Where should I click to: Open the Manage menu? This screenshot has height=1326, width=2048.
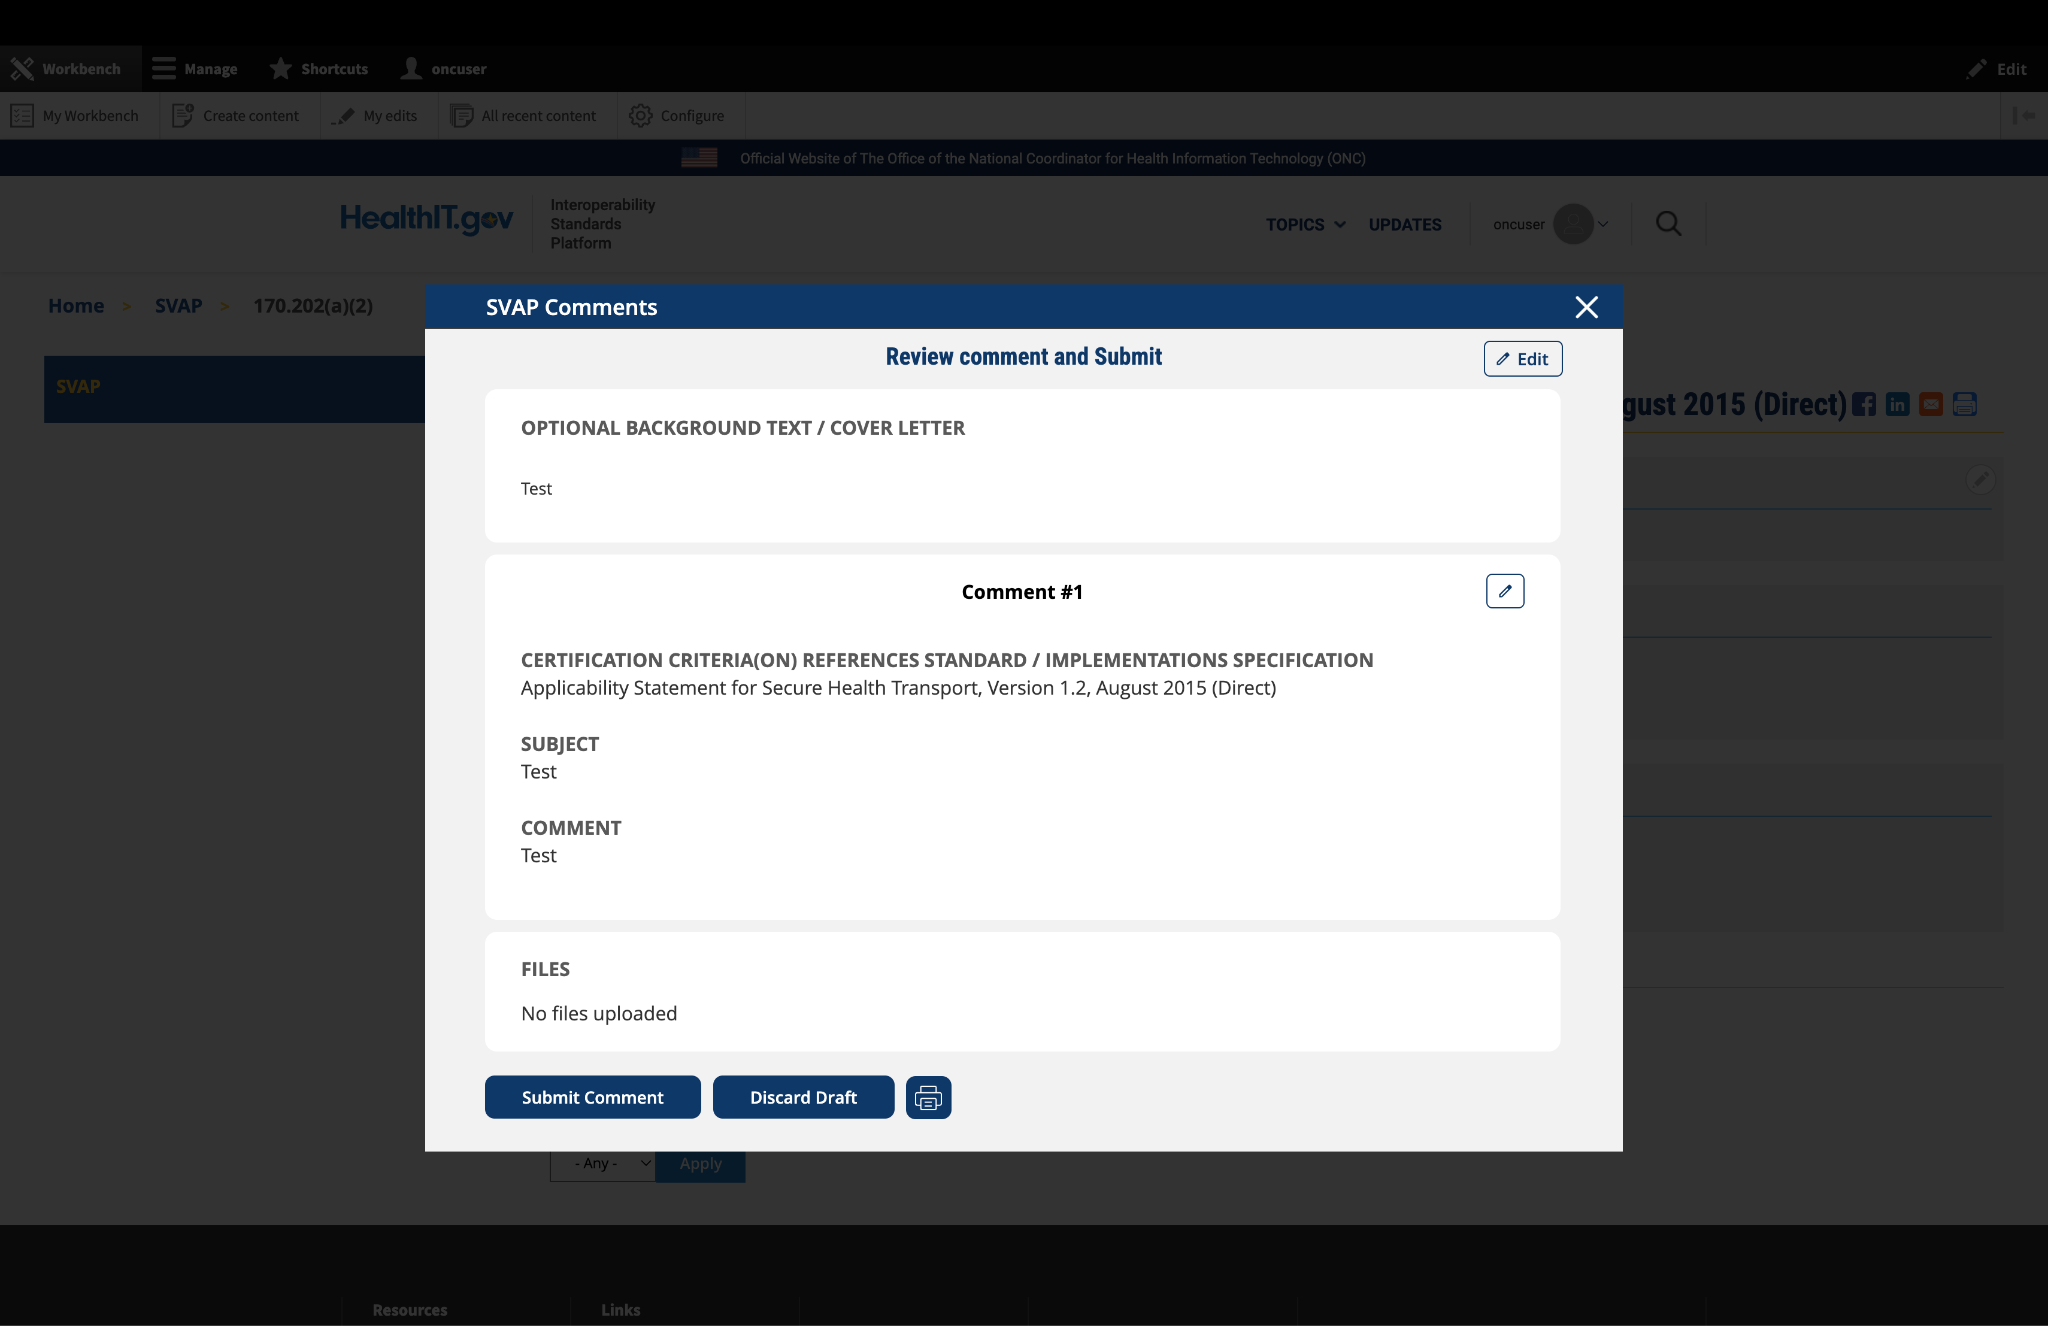click(x=195, y=69)
